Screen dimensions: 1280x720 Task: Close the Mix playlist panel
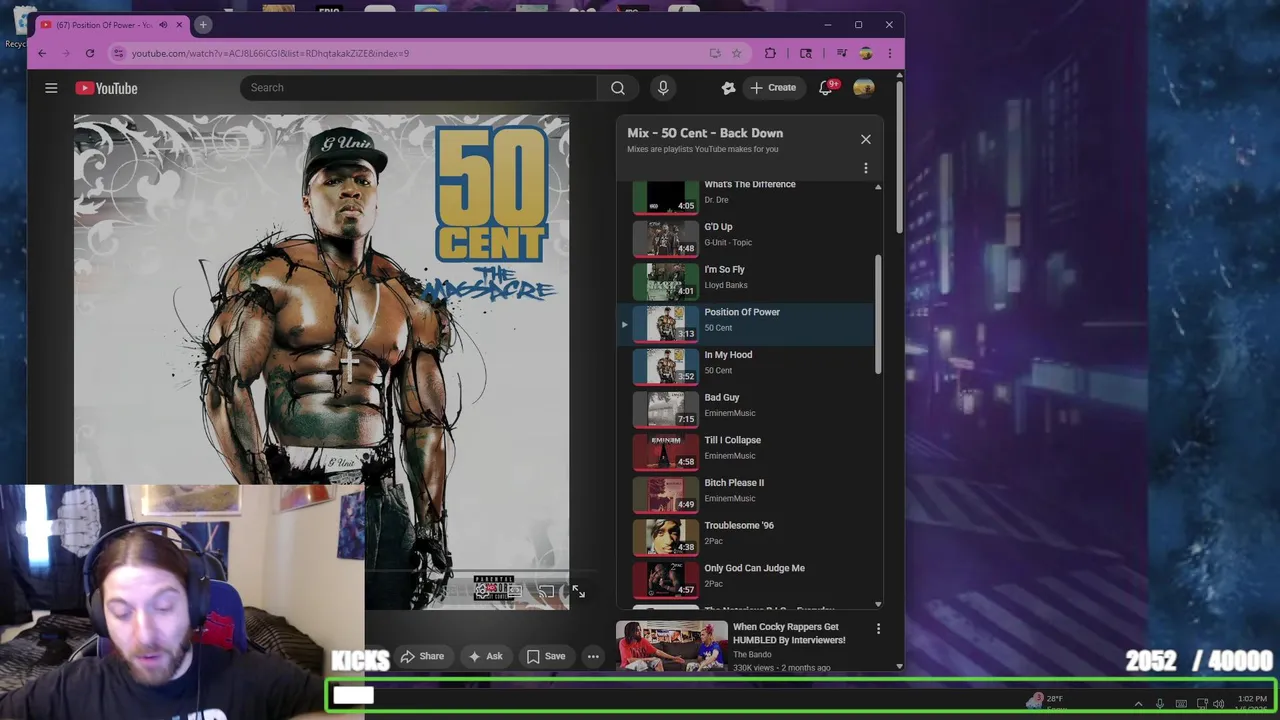[x=866, y=139]
